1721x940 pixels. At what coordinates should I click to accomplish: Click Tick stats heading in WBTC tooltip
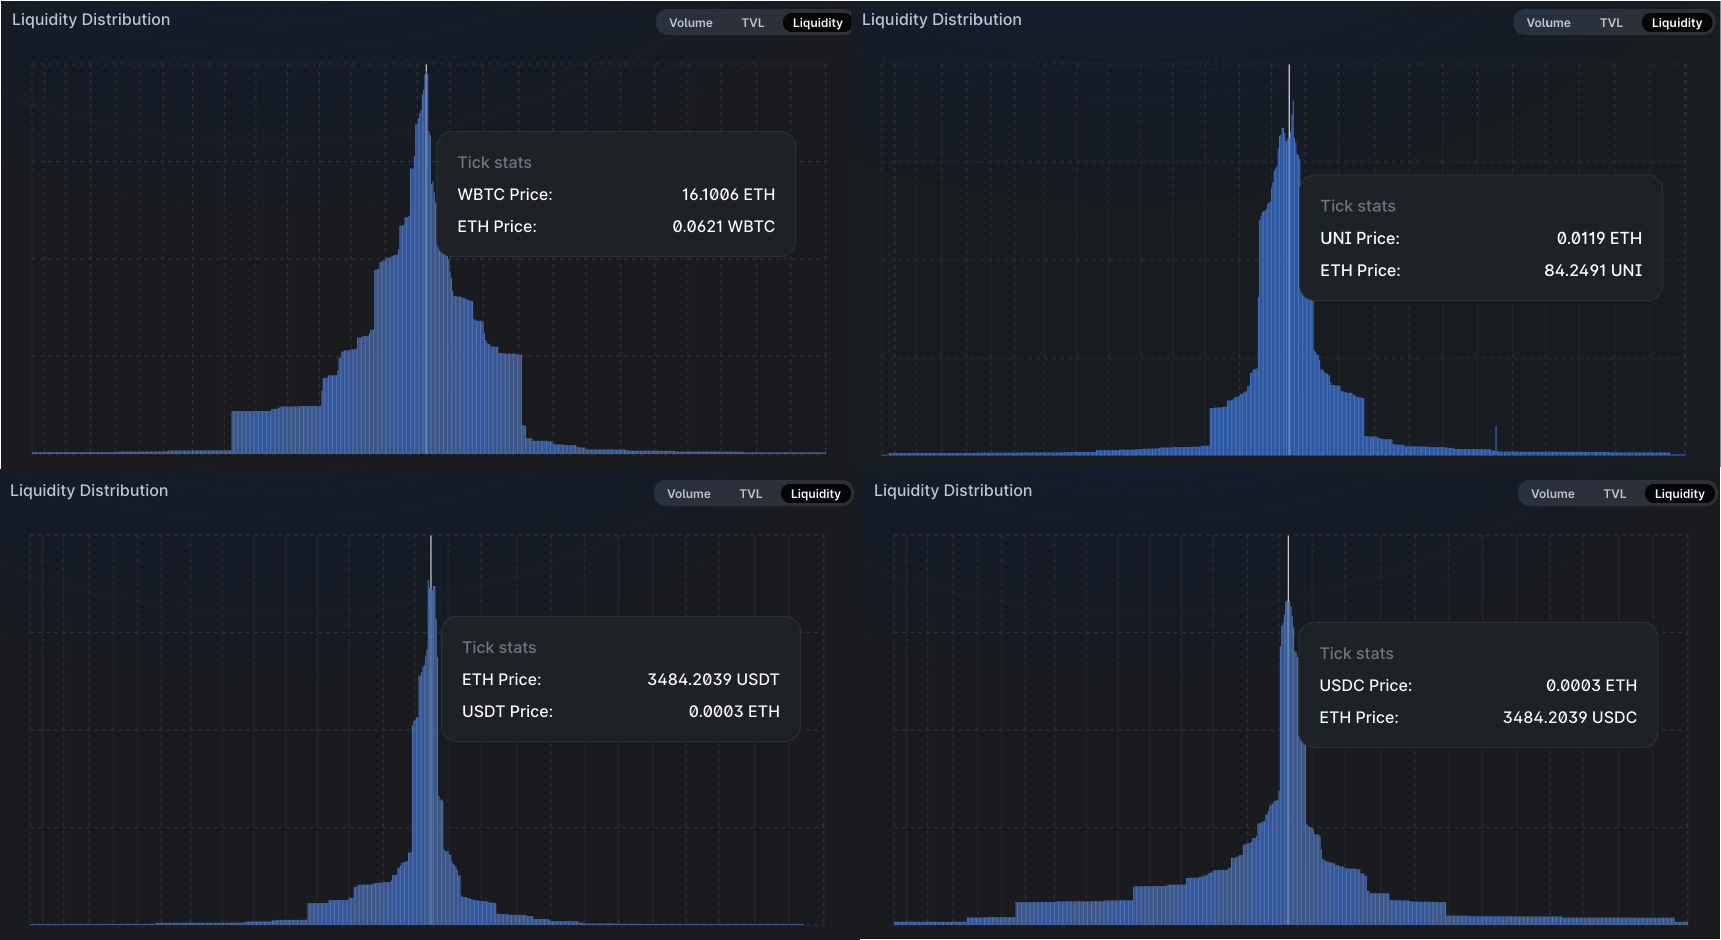(x=494, y=162)
